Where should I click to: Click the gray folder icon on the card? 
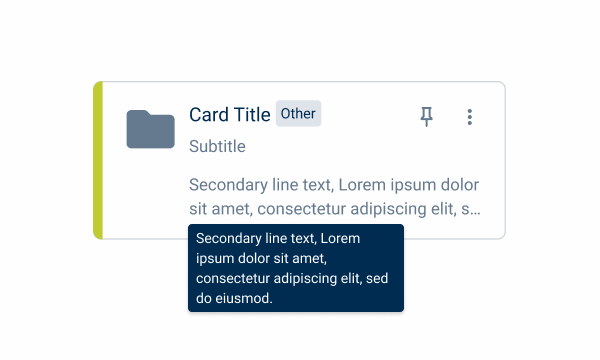point(150,129)
